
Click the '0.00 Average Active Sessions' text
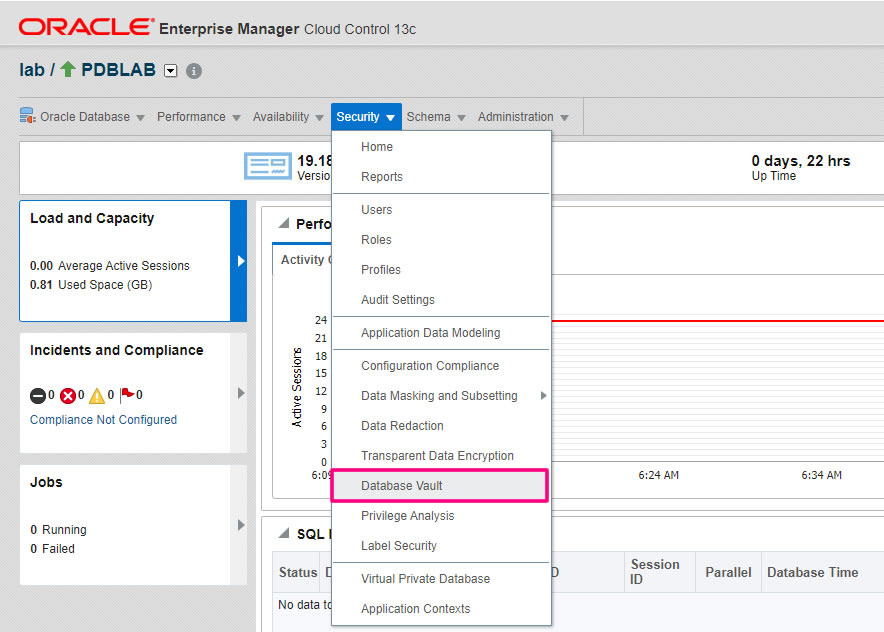click(x=110, y=266)
